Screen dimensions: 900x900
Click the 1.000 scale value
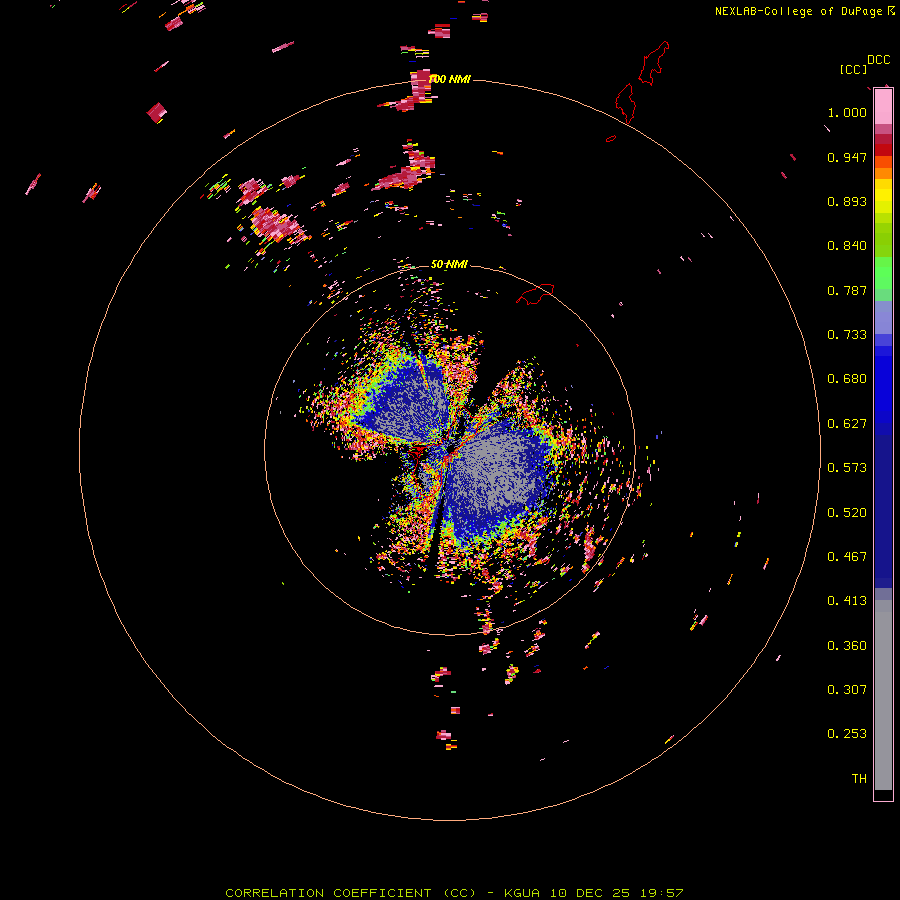click(847, 112)
